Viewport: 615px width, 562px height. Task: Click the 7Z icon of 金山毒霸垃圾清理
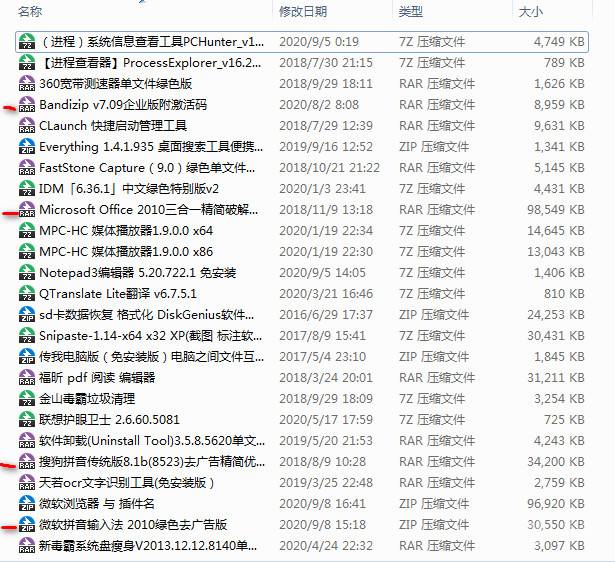coord(27,399)
